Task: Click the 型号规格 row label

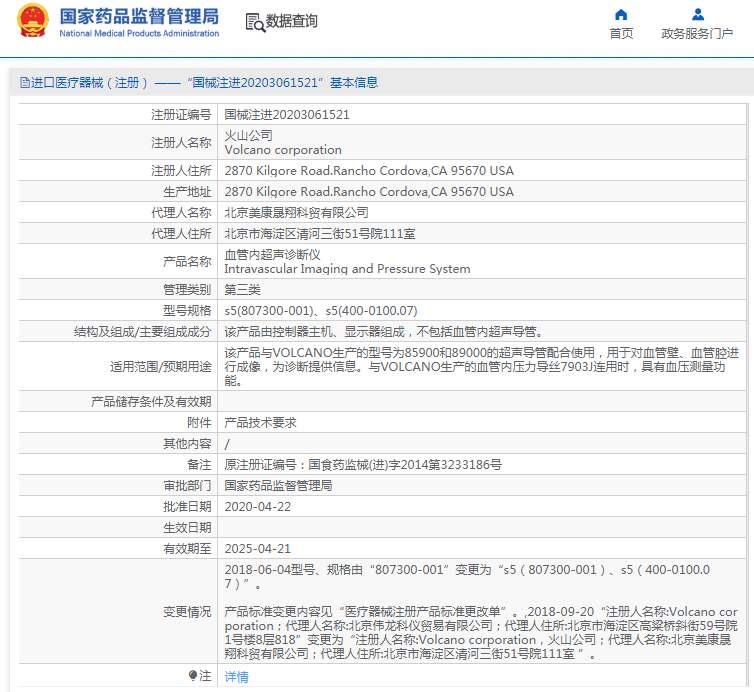Action: (x=187, y=311)
